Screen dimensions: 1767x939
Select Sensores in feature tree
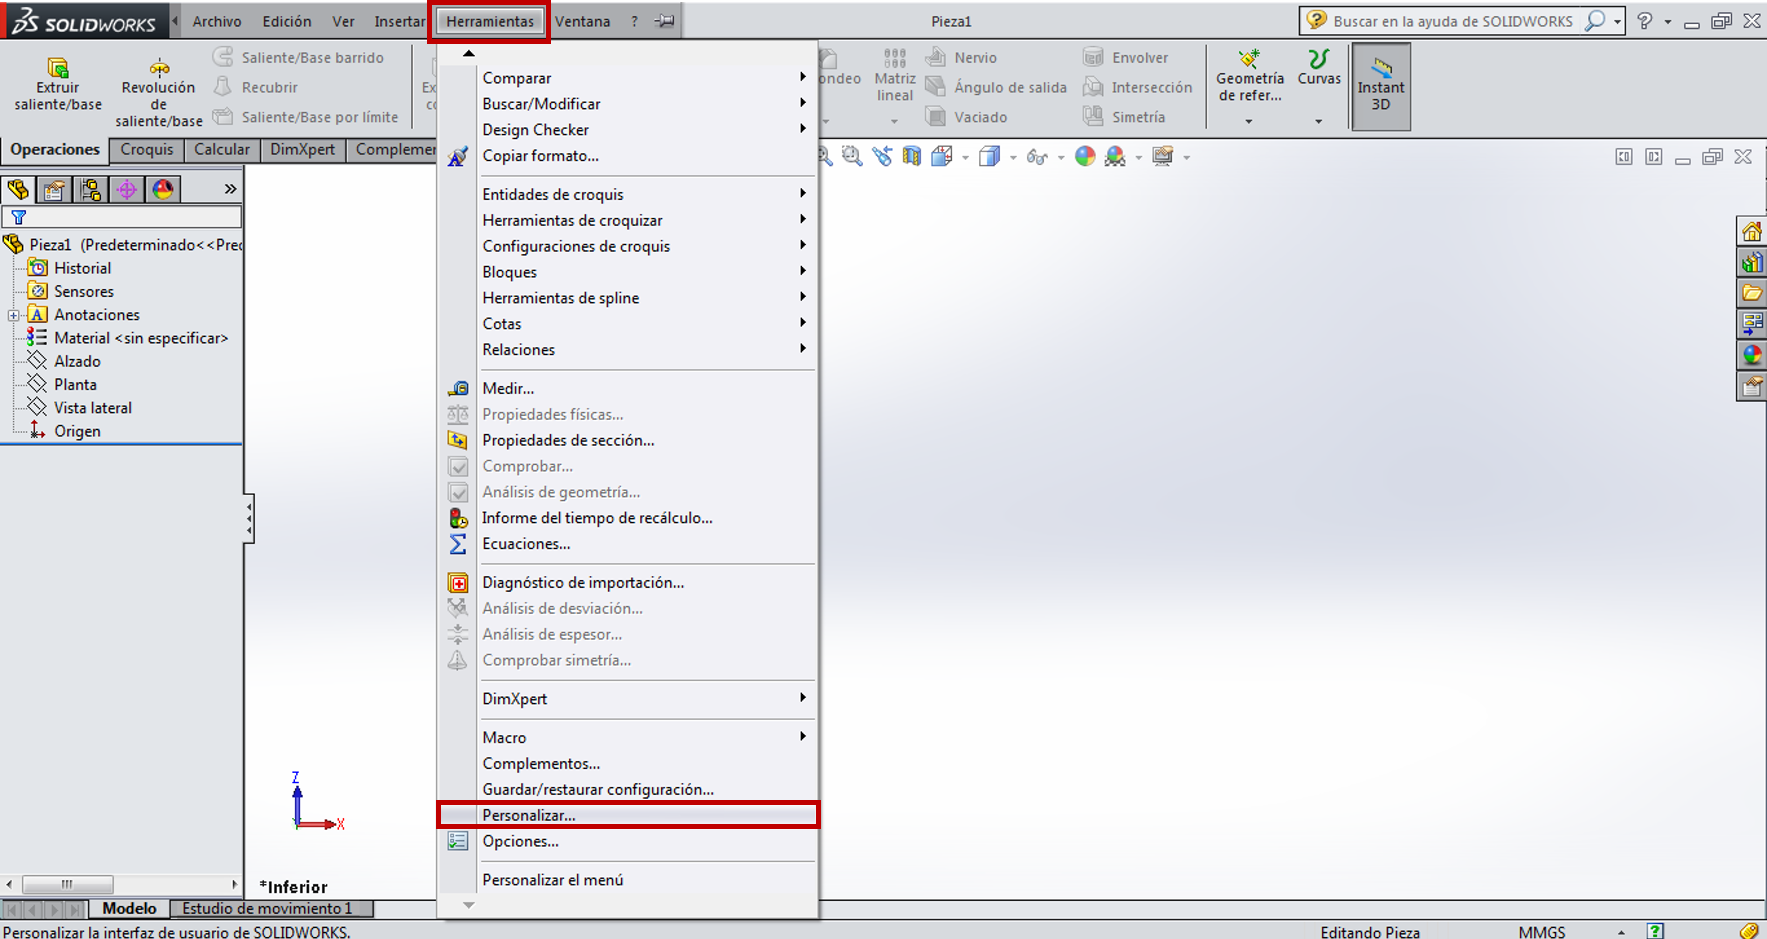click(x=71, y=291)
